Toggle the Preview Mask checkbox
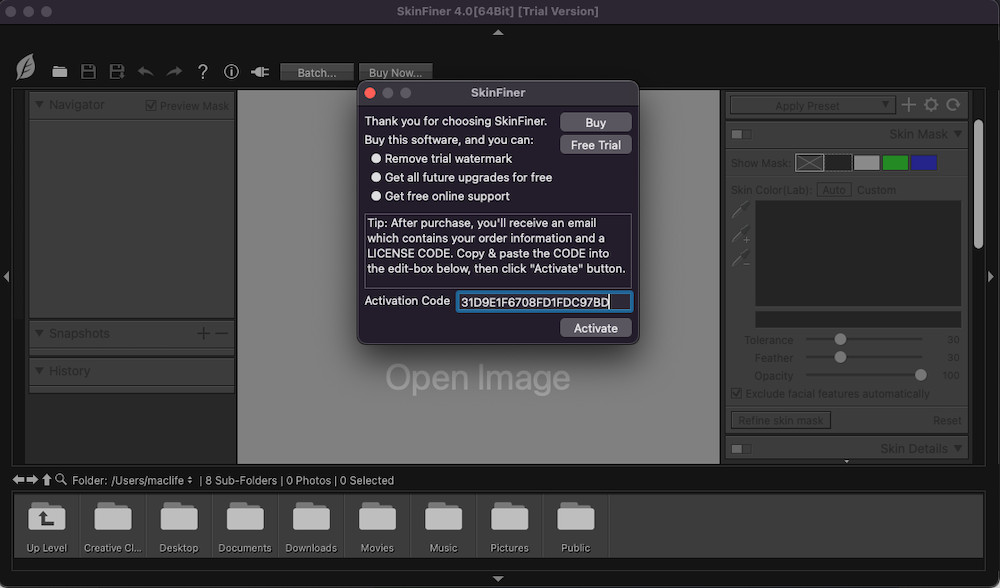The width and height of the screenshot is (1000, 588). tap(151, 105)
